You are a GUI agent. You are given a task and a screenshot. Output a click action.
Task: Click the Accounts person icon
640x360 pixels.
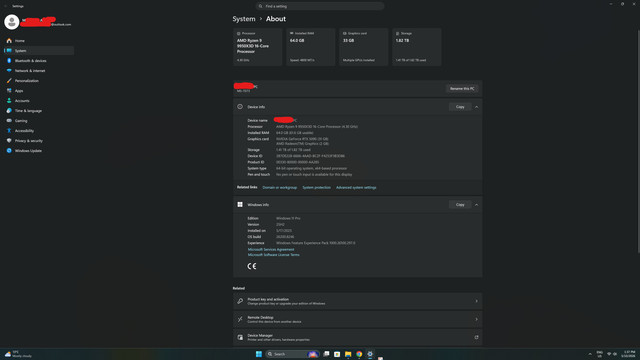[x=9, y=100]
